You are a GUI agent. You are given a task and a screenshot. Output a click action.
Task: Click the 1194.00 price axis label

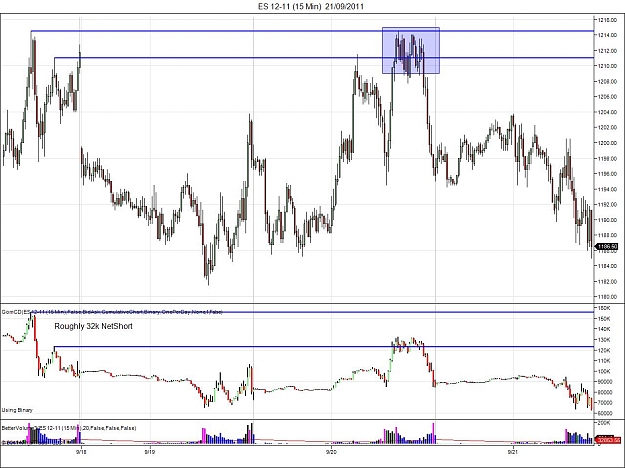[x=607, y=189]
